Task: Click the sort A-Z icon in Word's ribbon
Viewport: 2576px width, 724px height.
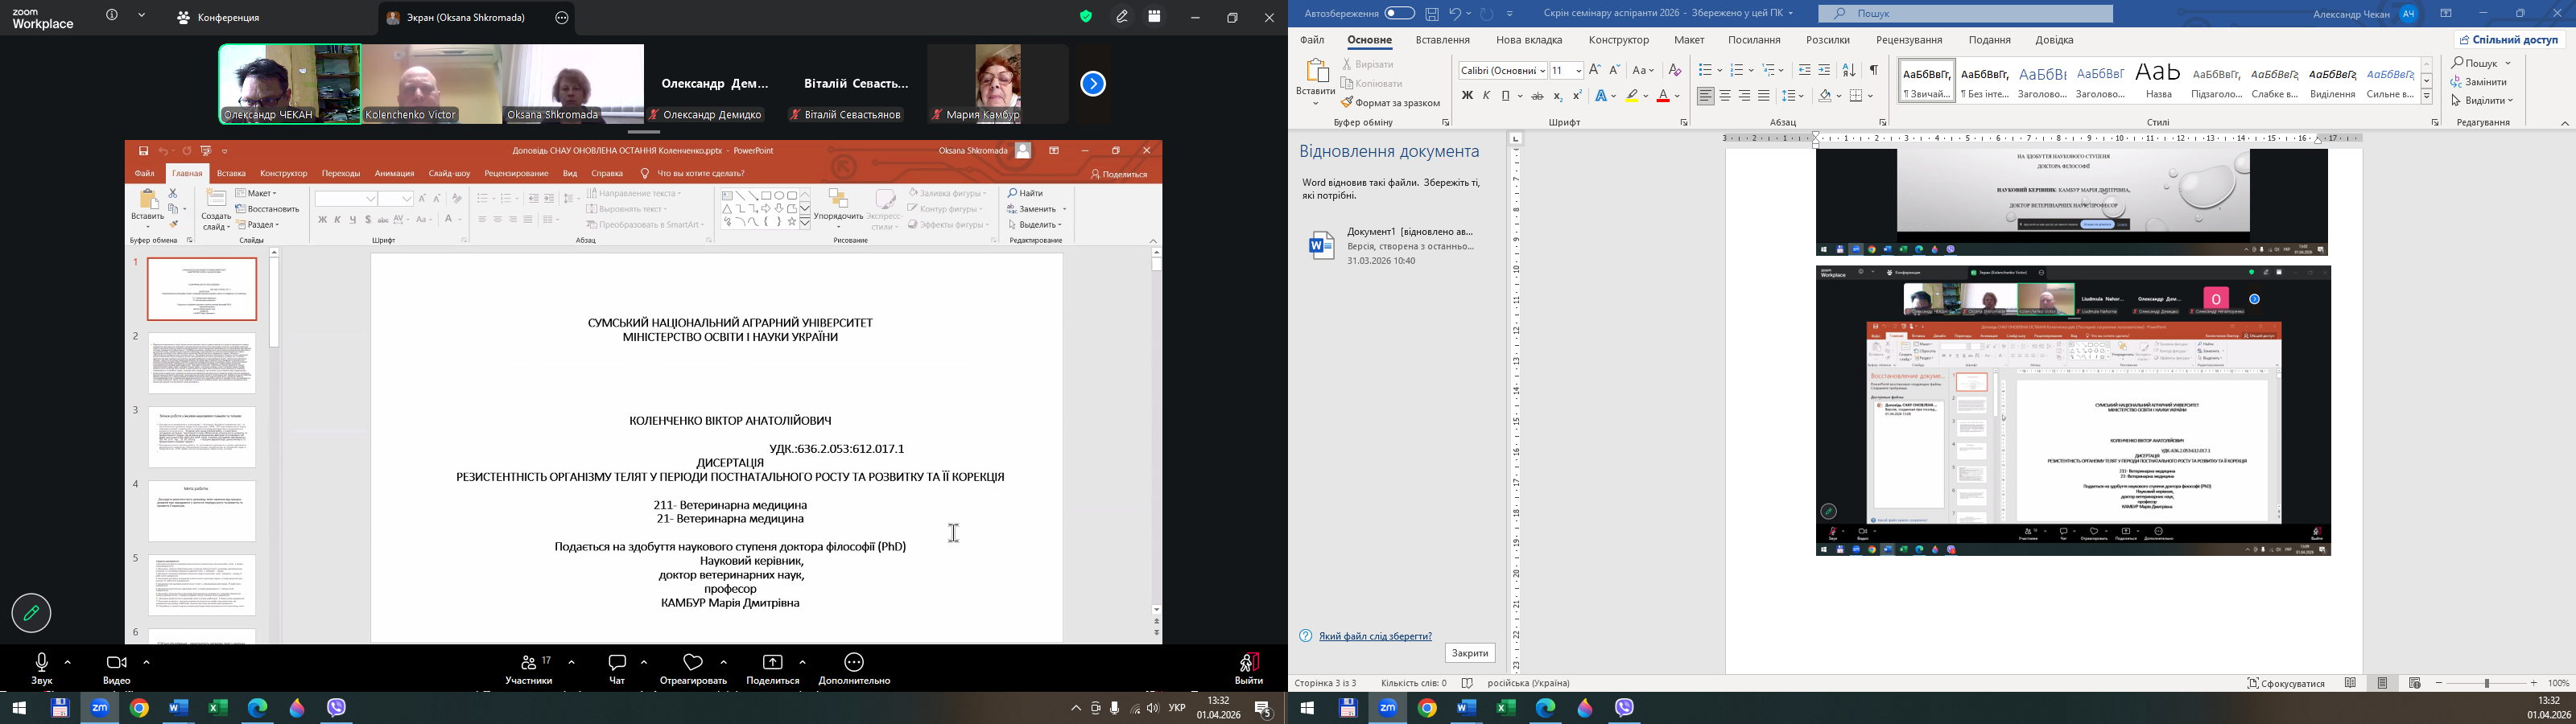Action: click(1849, 70)
